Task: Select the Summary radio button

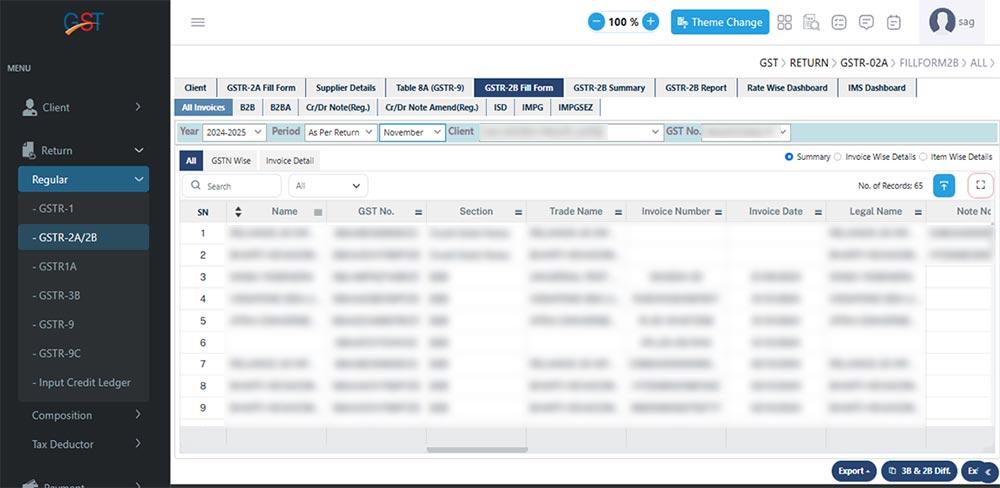Action: click(790, 157)
